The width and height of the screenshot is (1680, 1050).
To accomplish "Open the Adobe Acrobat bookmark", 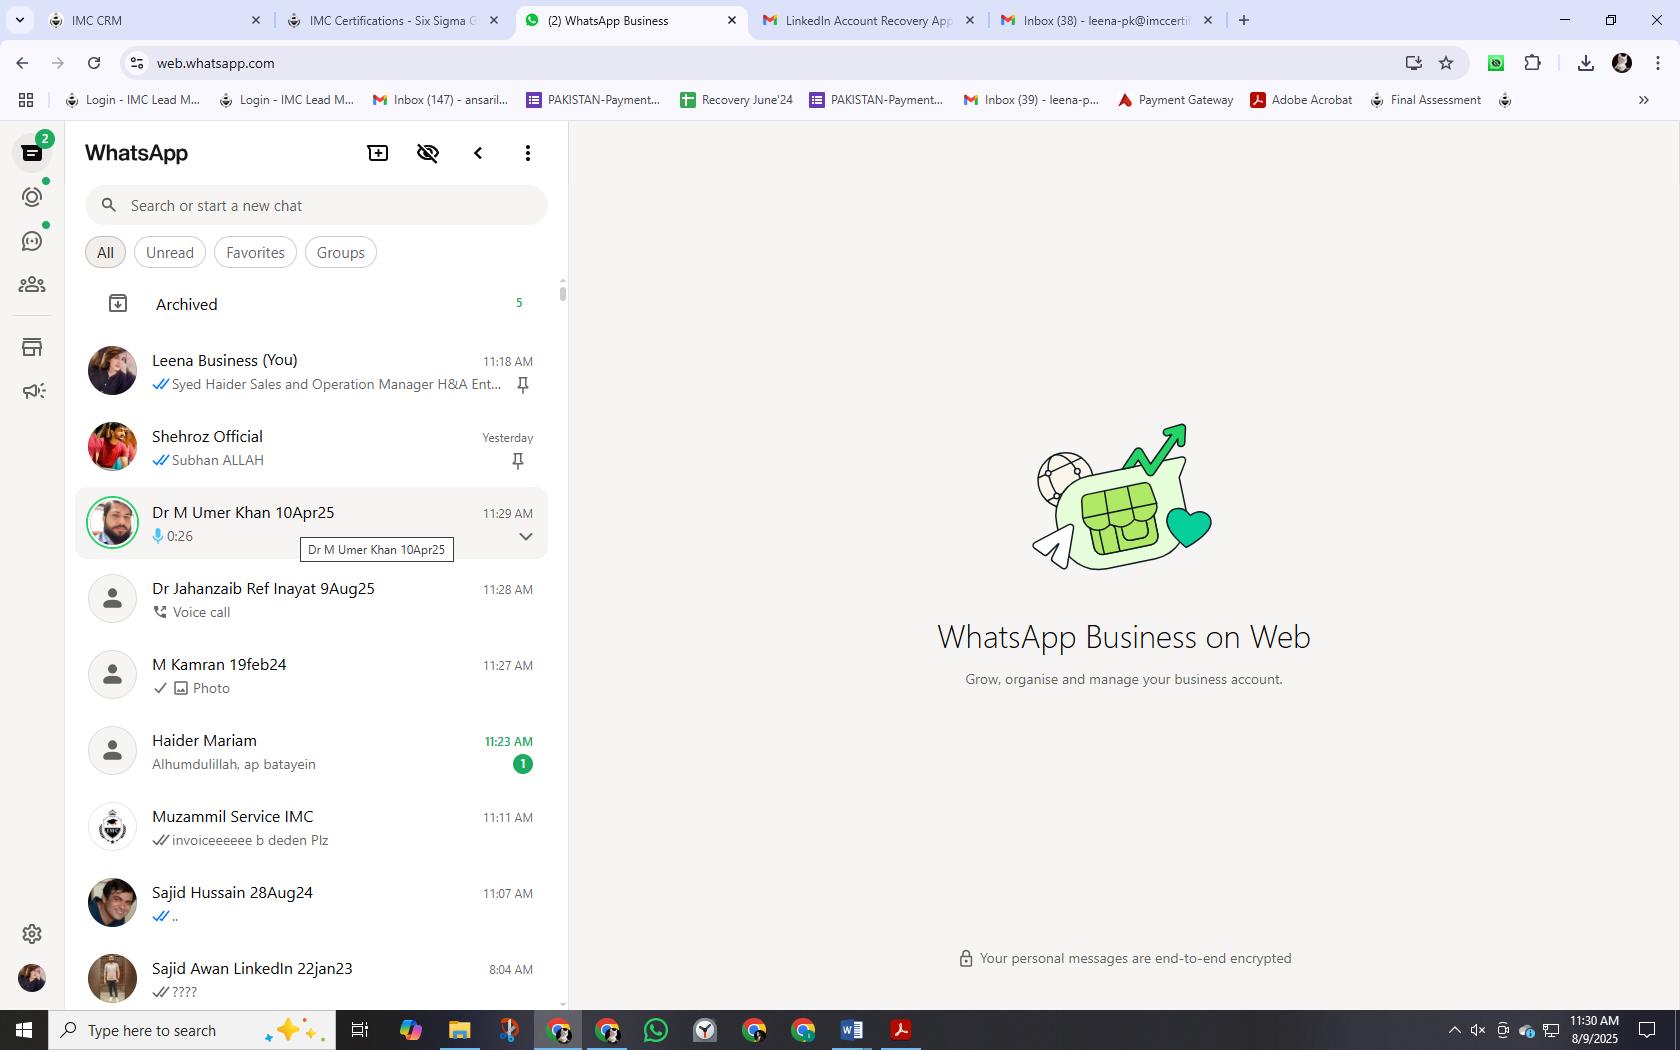I will coord(1301,100).
